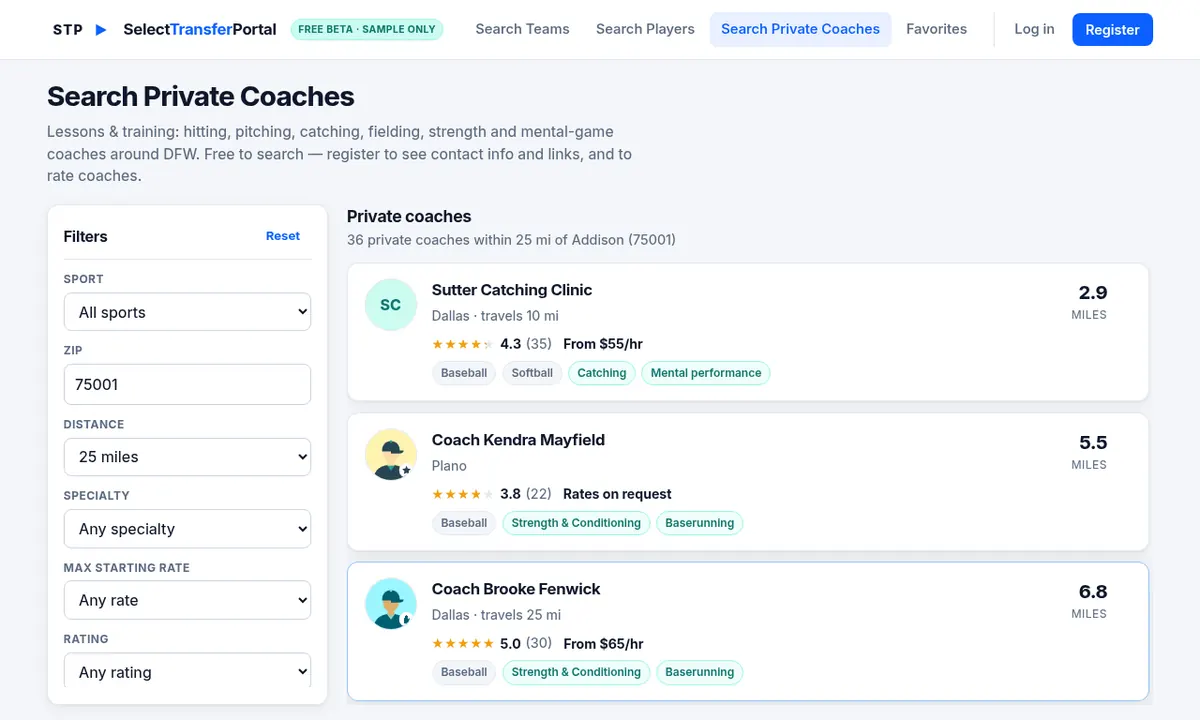Click the STP play-arrow logo icon

tap(100, 30)
